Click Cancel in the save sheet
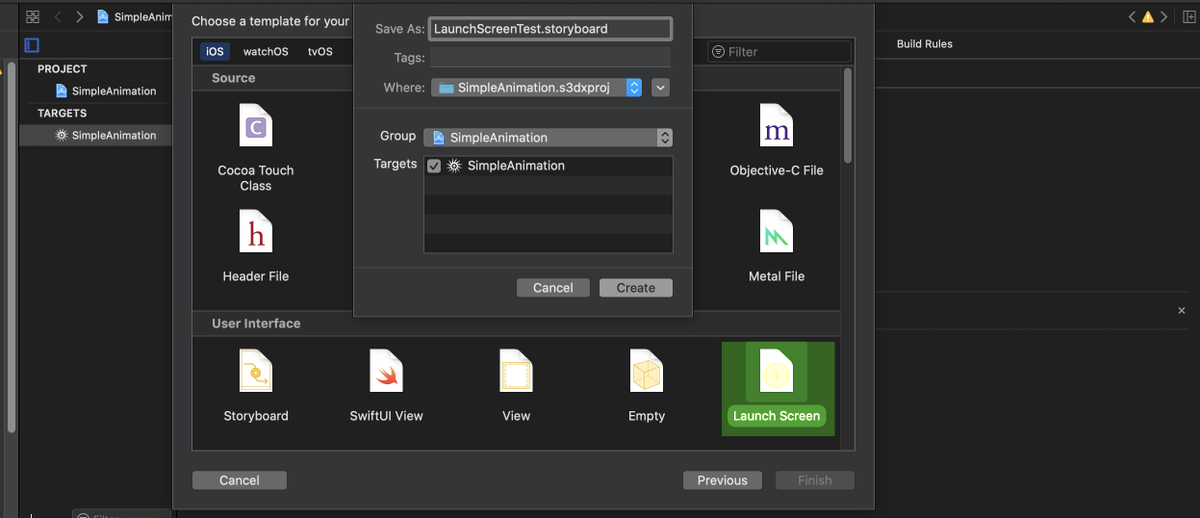The height and width of the screenshot is (518, 1200). [553, 288]
